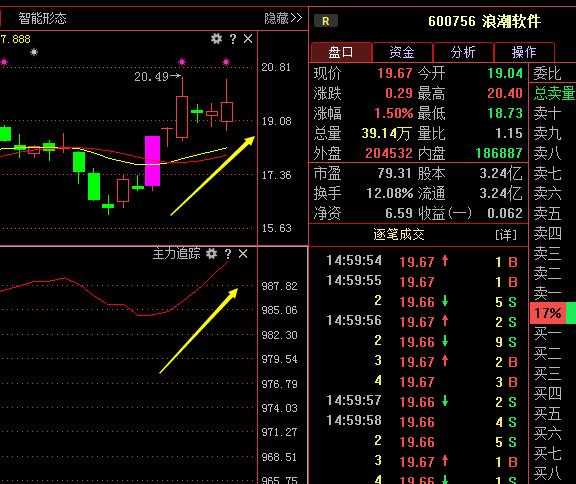Switch to the 盘口 tab

coord(341,53)
